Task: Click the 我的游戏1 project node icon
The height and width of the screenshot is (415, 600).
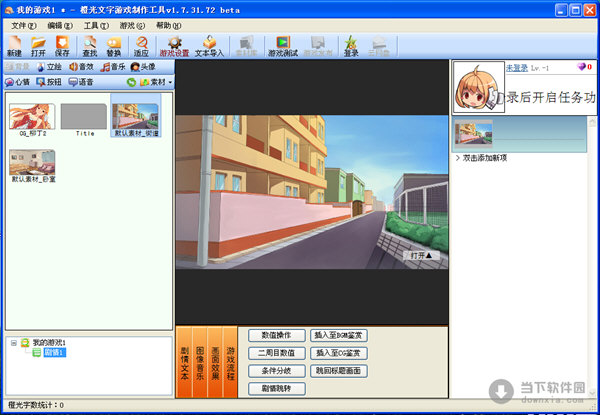Action: [25, 343]
